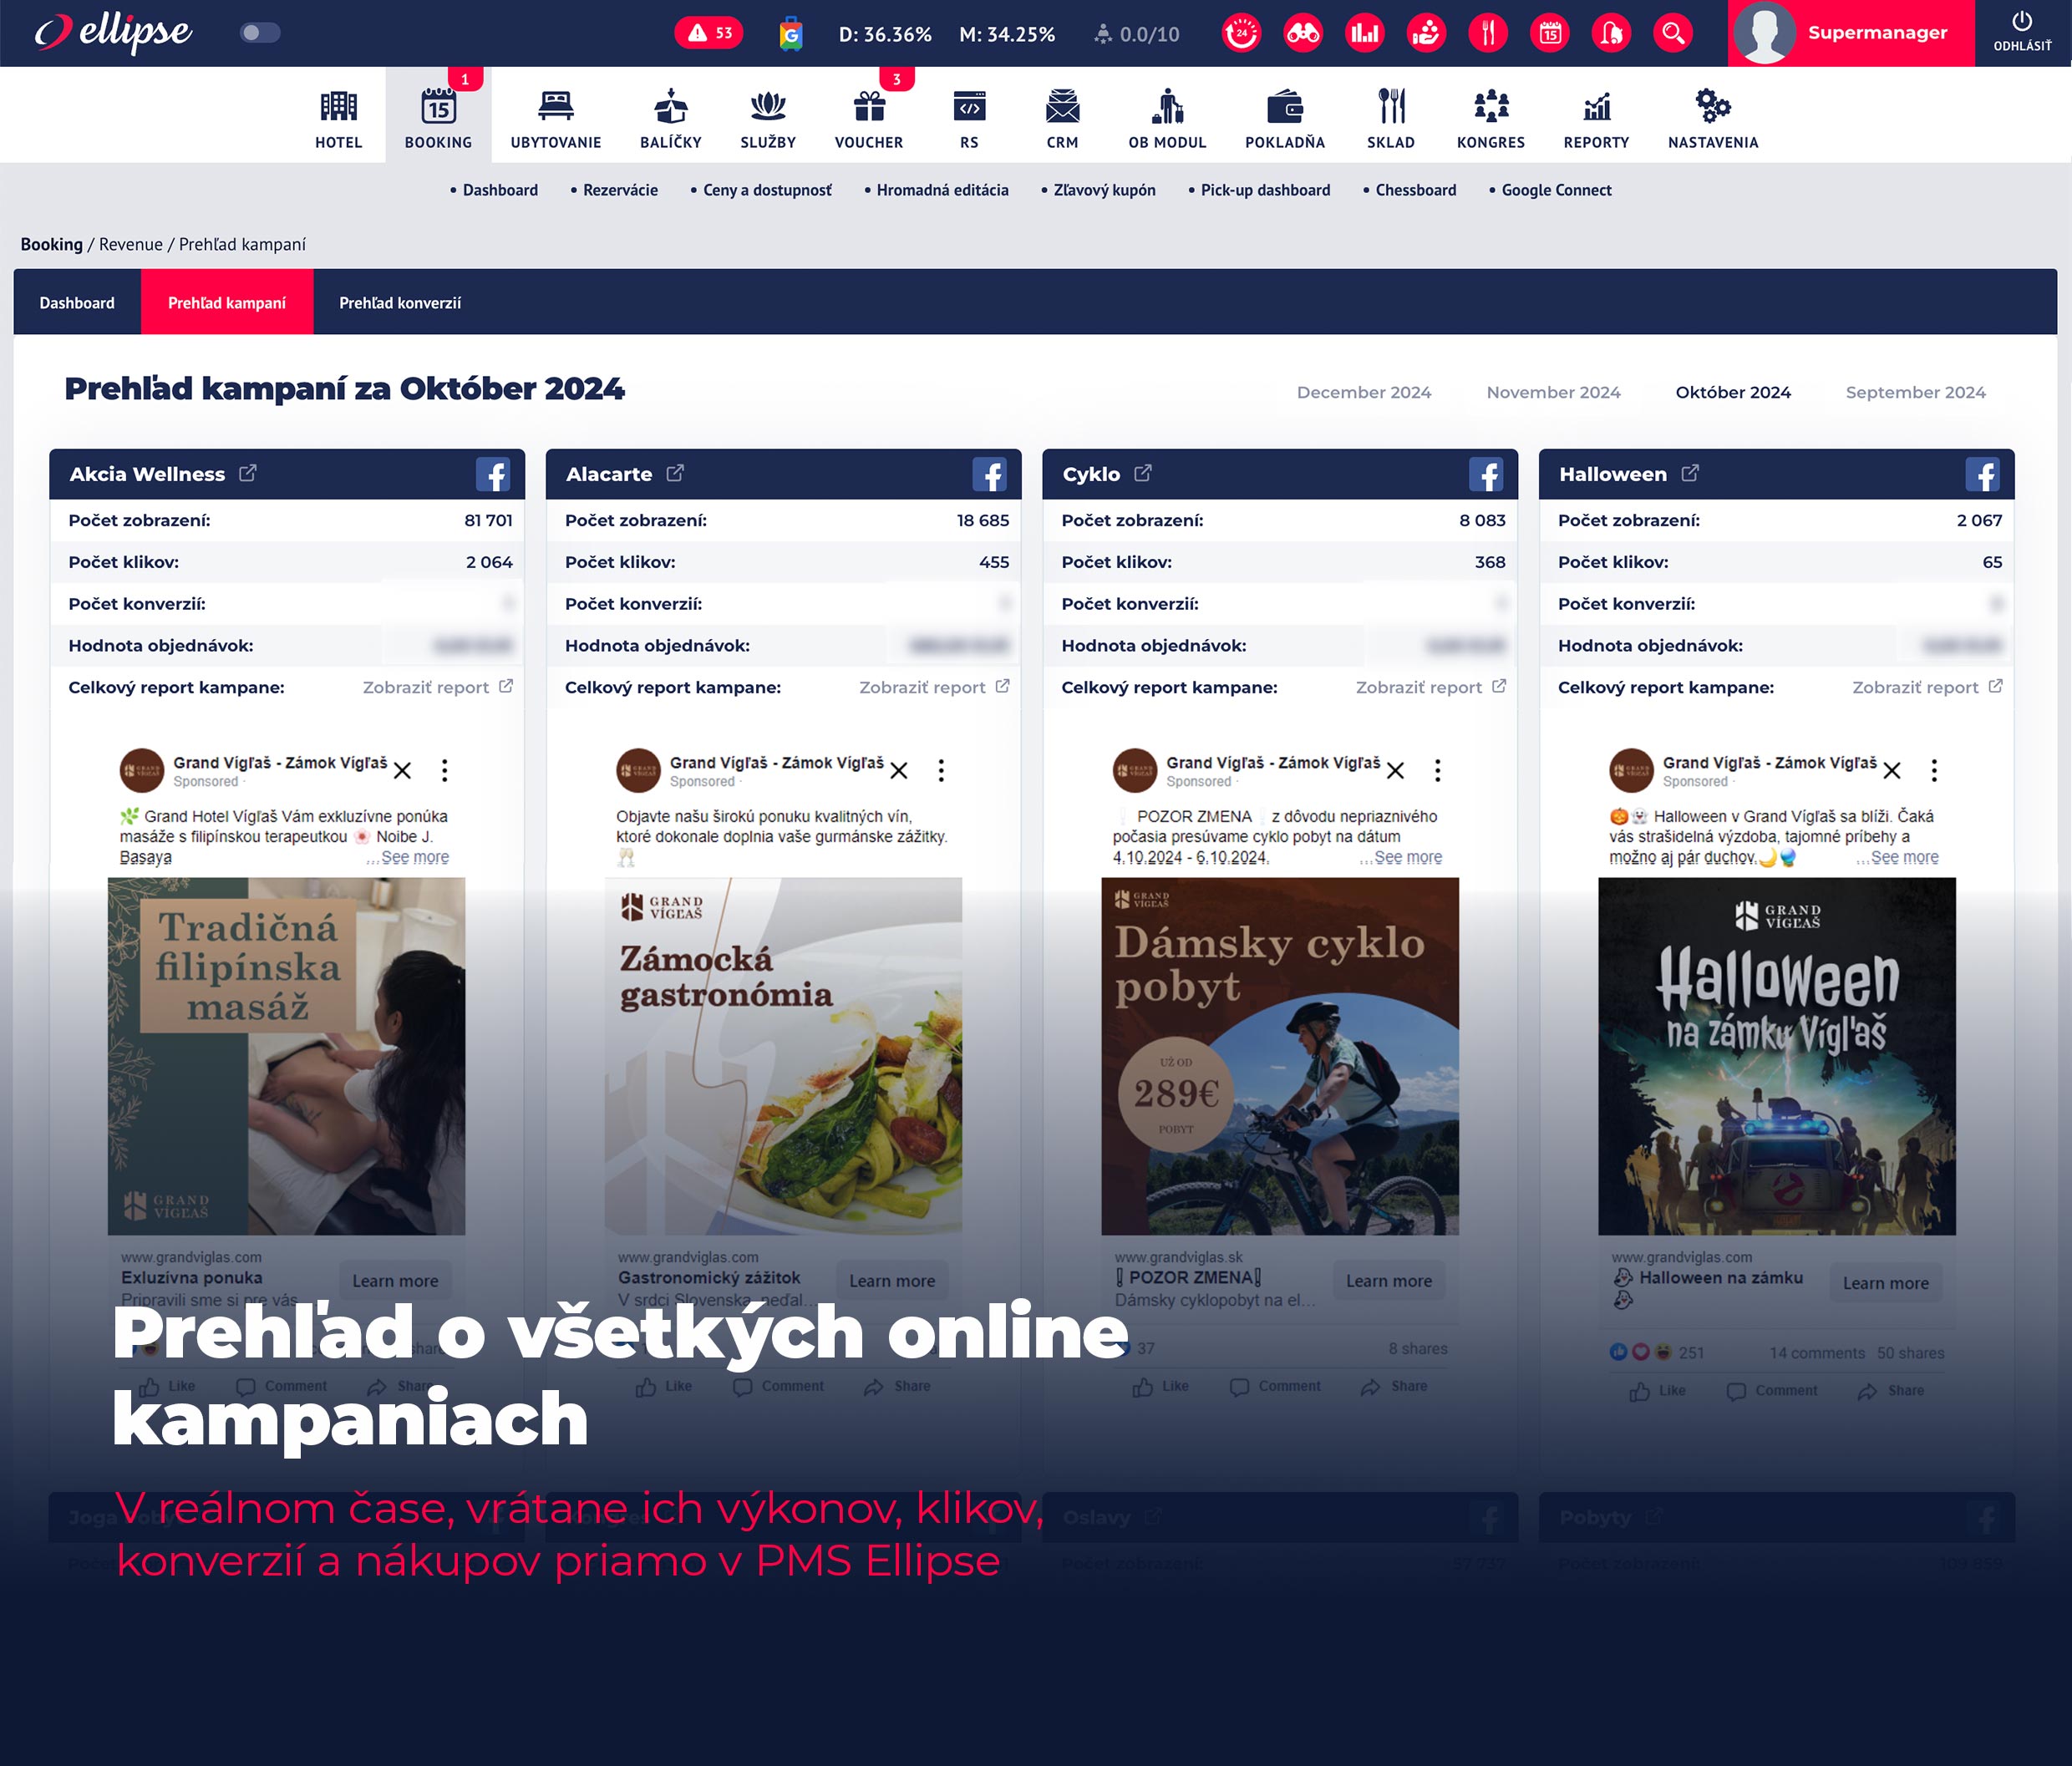Open the Reporty module
The height and width of the screenshot is (1766, 2072).
pos(1597,118)
